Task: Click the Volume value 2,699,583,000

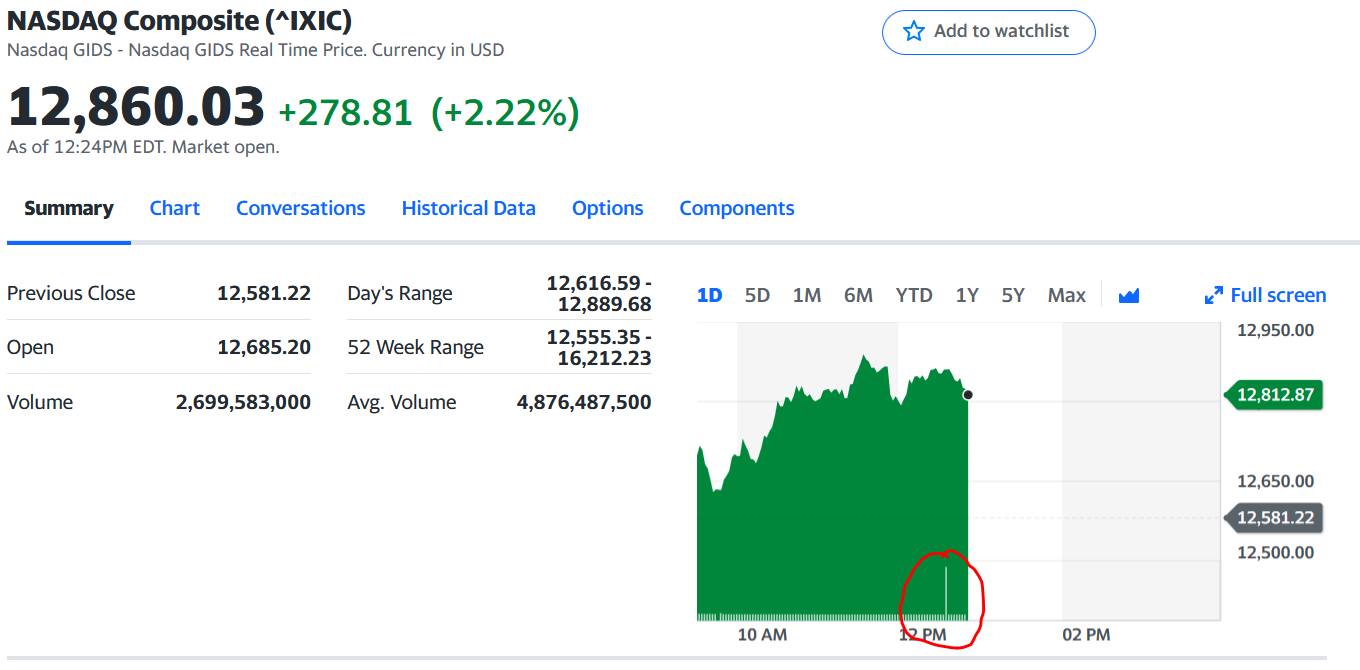Action: click(243, 402)
